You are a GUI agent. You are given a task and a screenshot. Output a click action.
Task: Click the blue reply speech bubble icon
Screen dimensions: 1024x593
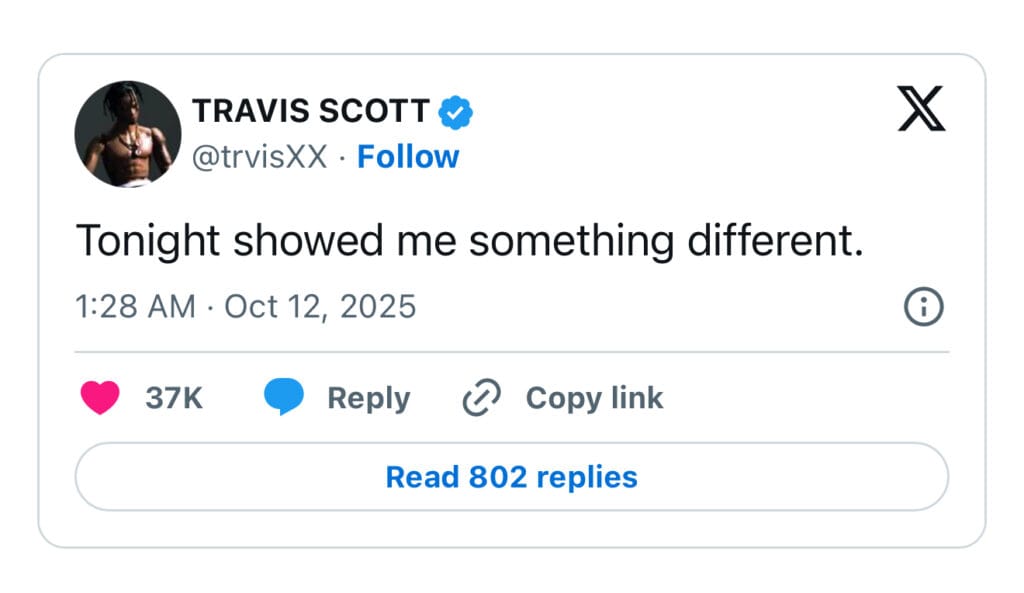284,398
